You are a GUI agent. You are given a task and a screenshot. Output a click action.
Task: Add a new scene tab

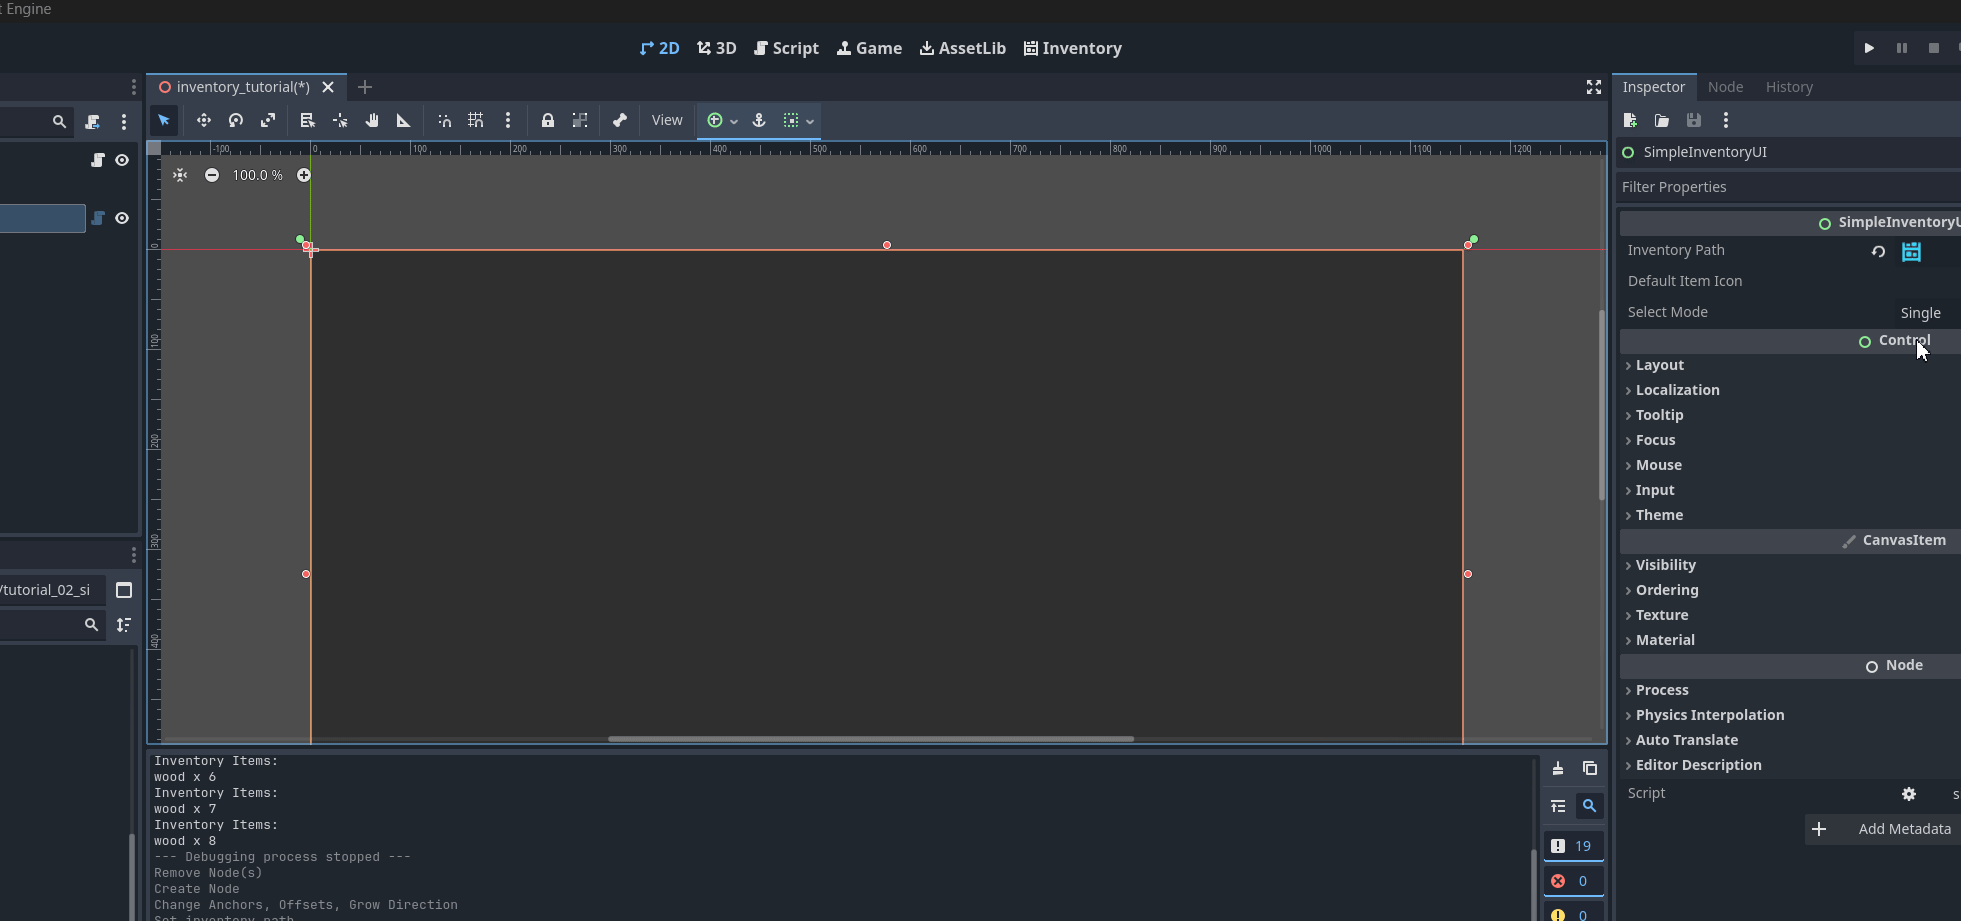(x=365, y=87)
